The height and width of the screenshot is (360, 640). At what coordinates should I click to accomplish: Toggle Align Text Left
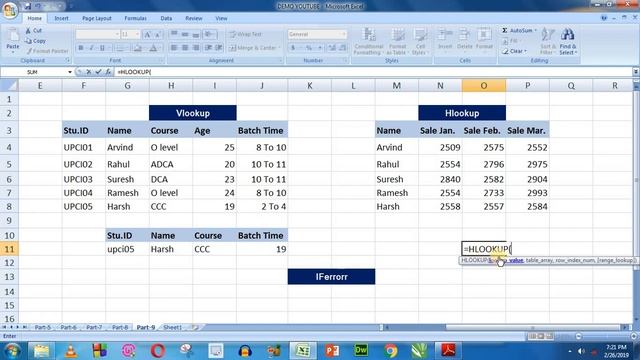coord(174,48)
